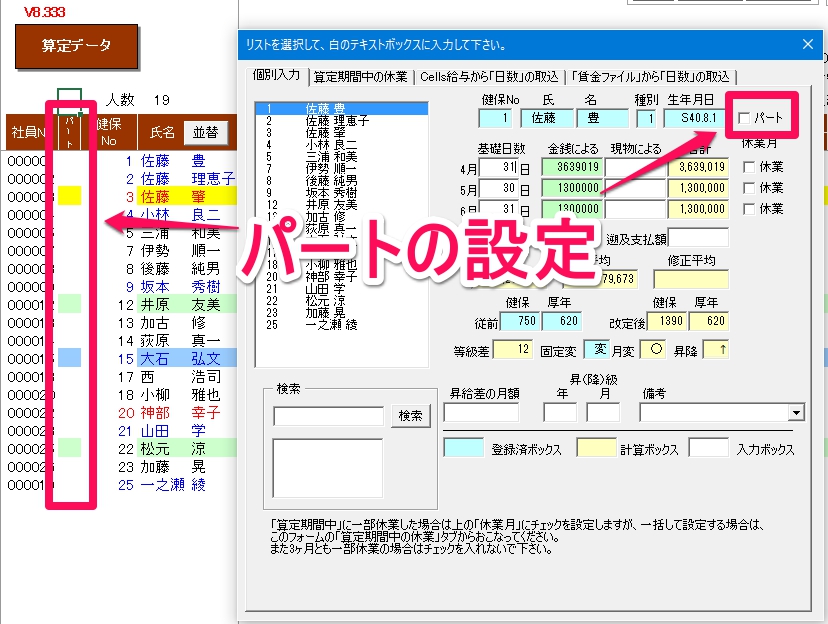828x624 pixels.
Task: Click the 検索 search button
Action: tap(411, 416)
